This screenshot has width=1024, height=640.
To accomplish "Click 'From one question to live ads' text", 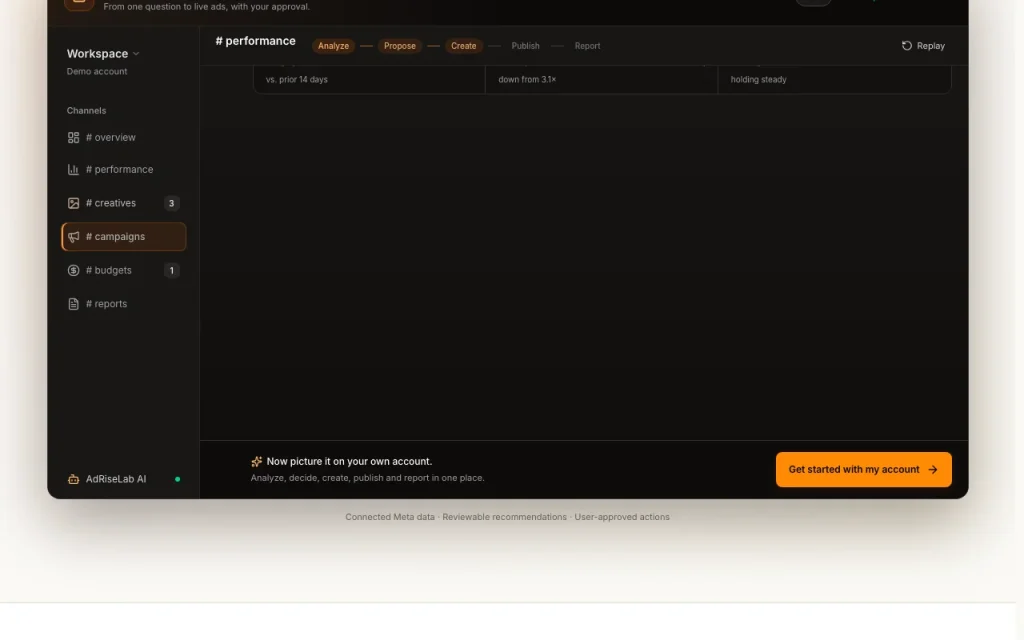I will point(206,7).
